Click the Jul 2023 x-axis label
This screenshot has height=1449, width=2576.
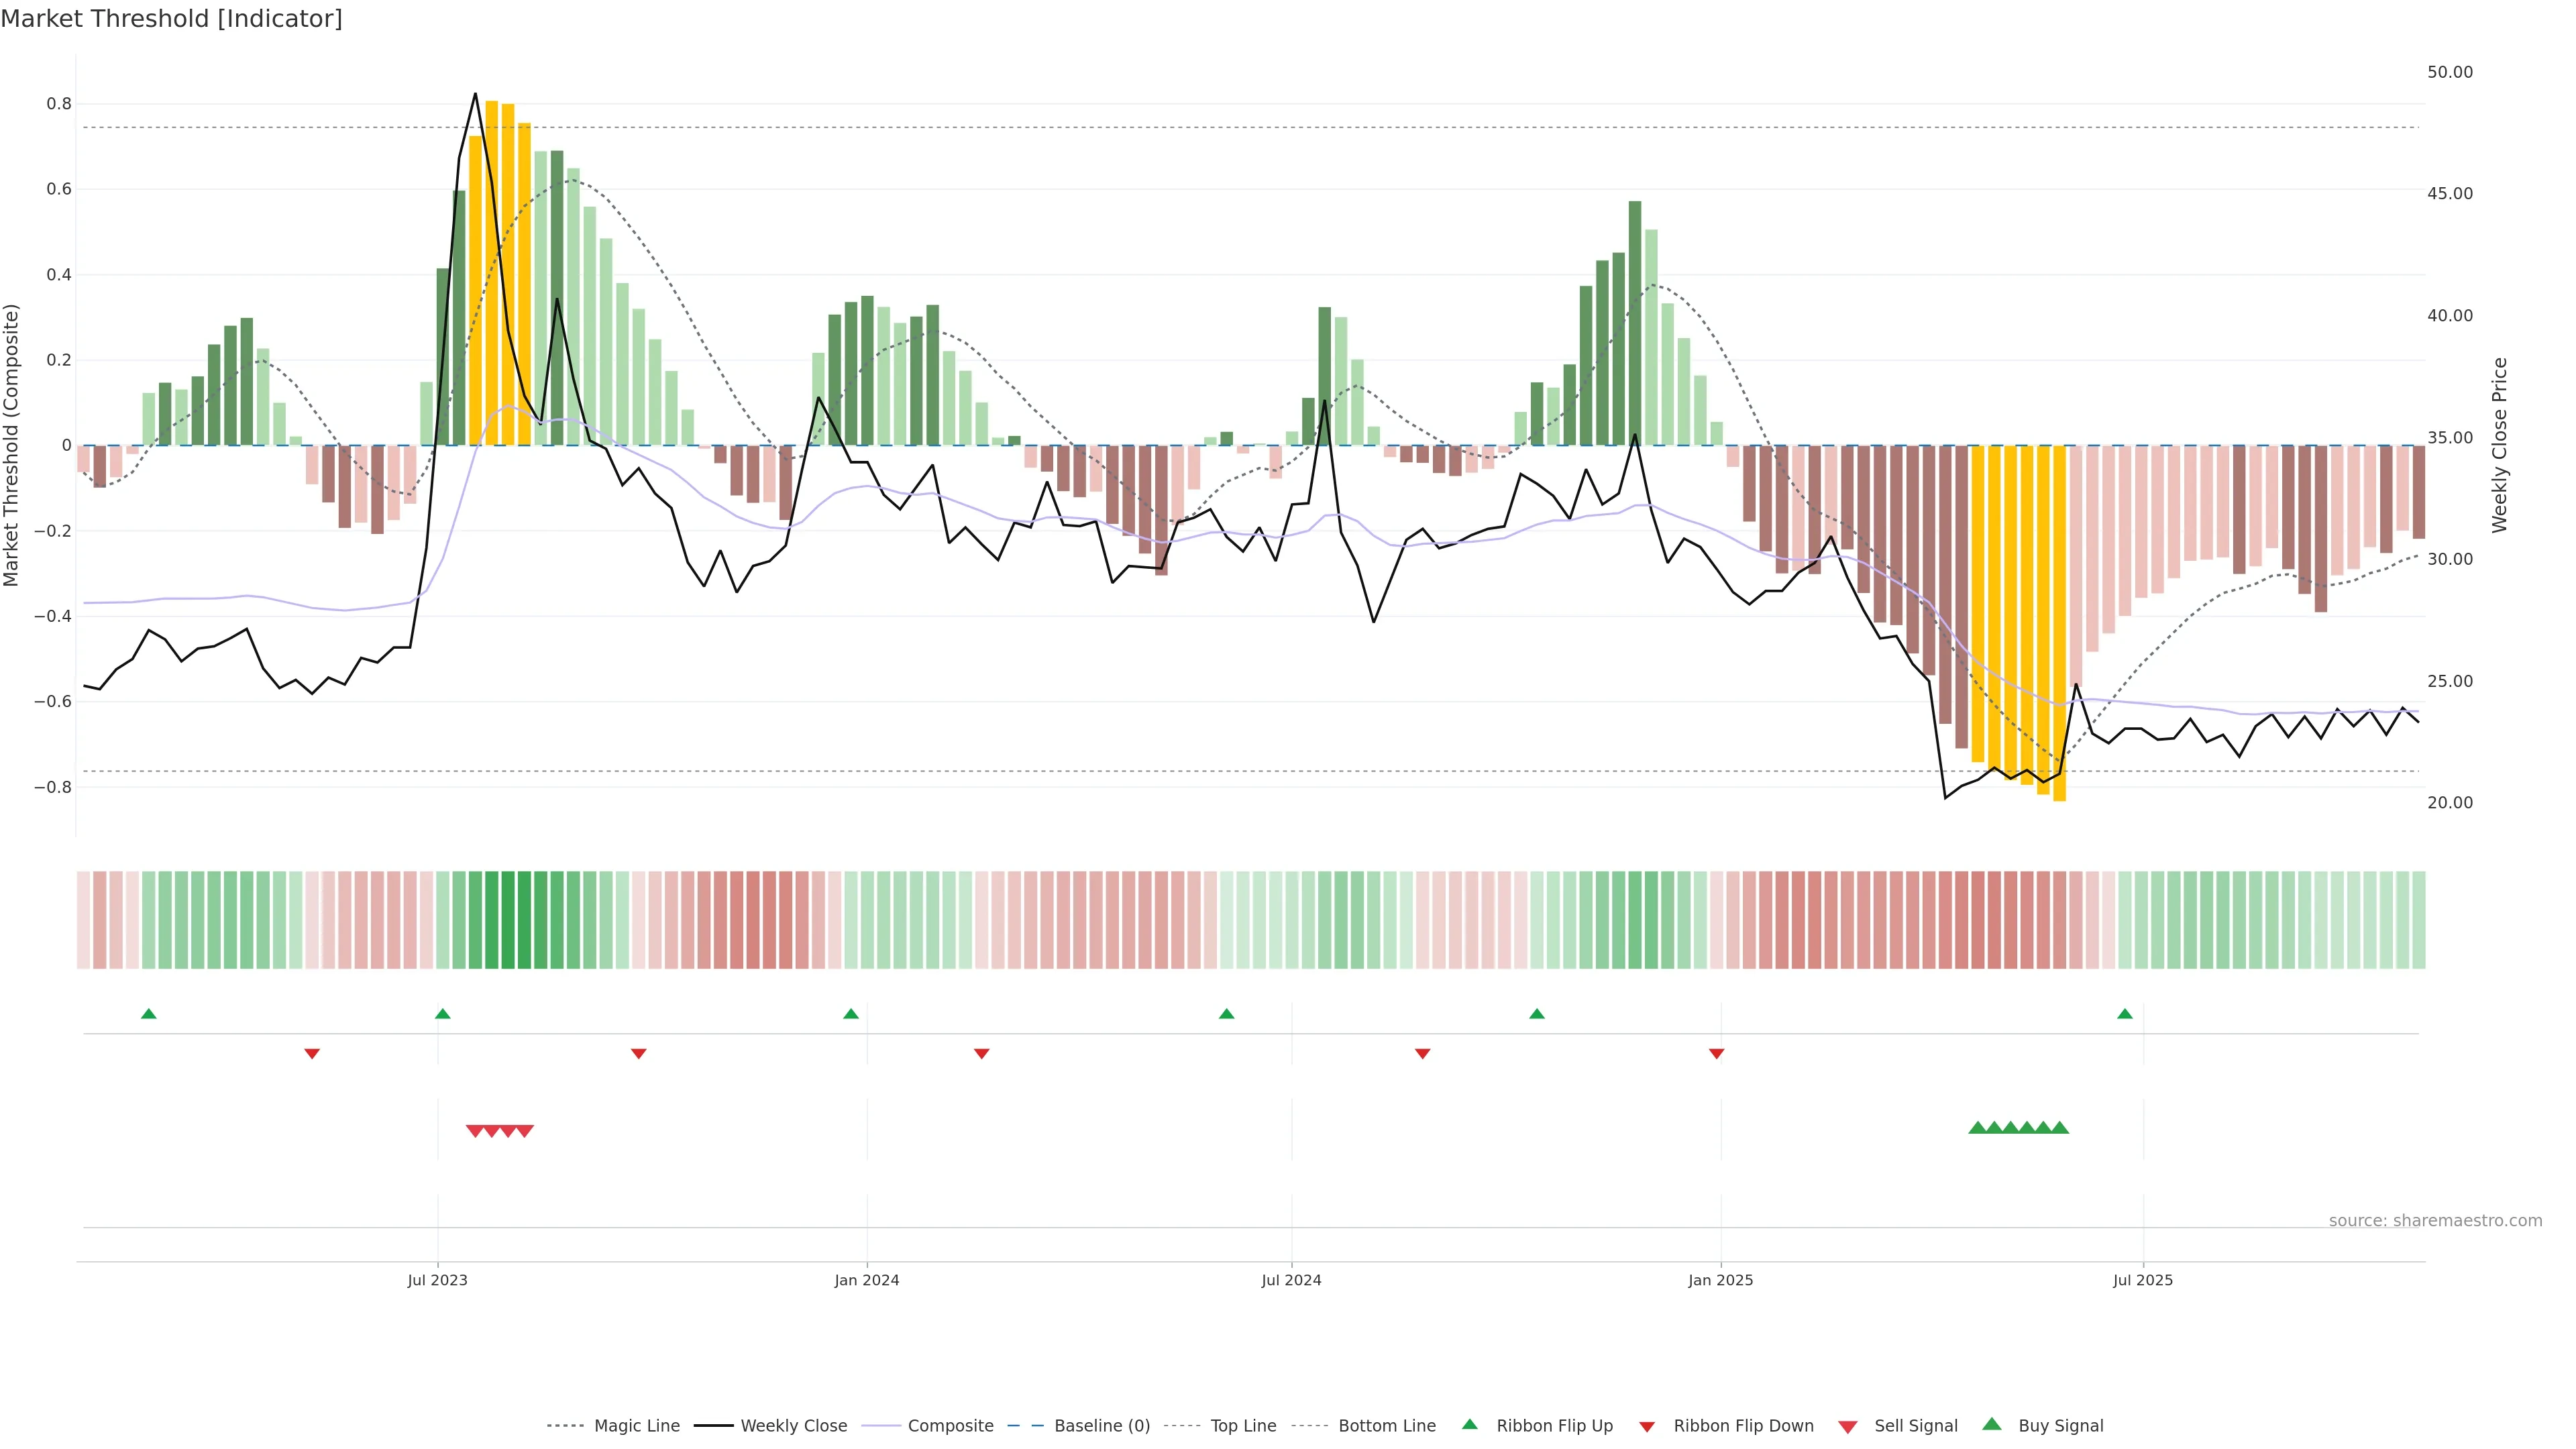pos(437,1280)
